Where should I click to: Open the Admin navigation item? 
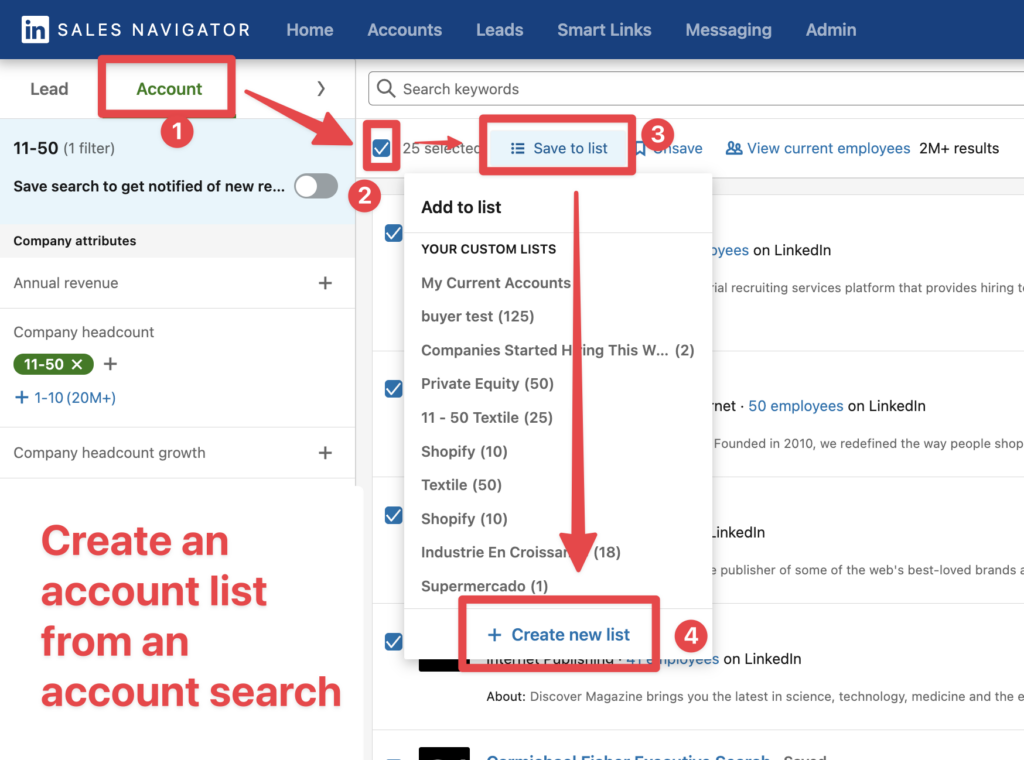[x=831, y=30]
